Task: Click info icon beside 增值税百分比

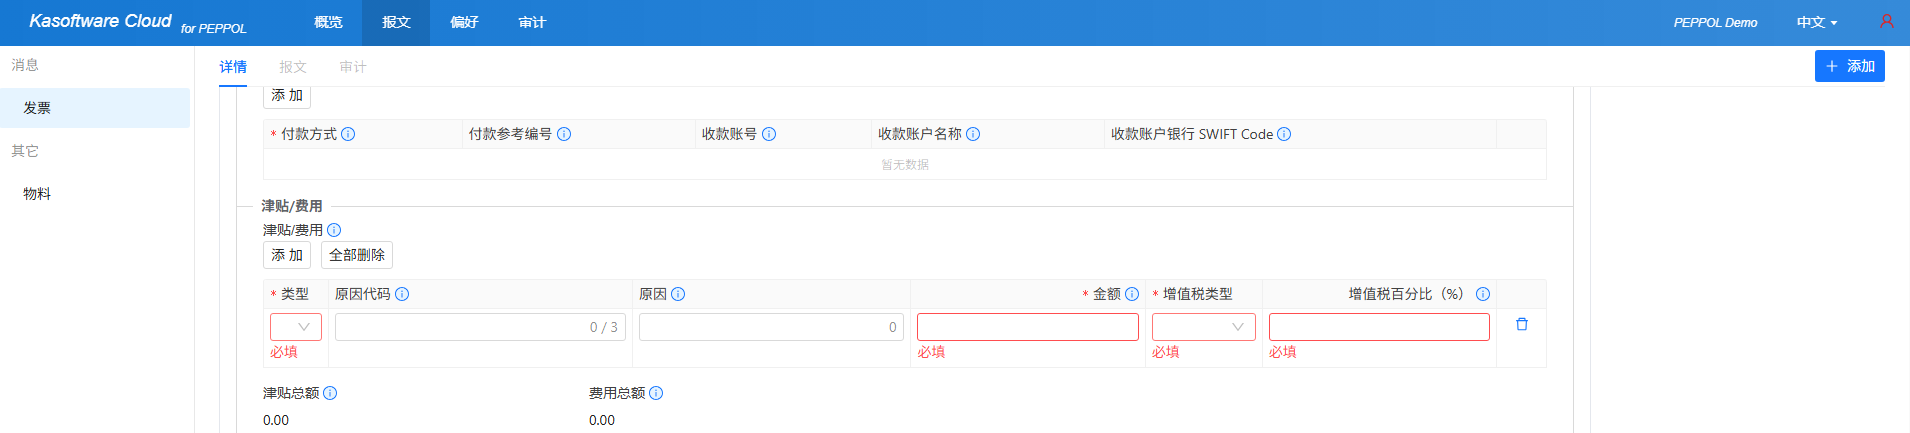Action: 1483,294
